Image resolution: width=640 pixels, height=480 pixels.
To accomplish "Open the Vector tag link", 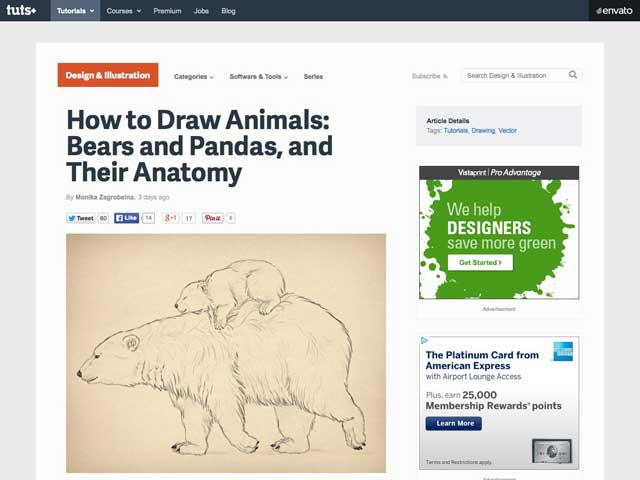I will pyautogui.click(x=507, y=131).
